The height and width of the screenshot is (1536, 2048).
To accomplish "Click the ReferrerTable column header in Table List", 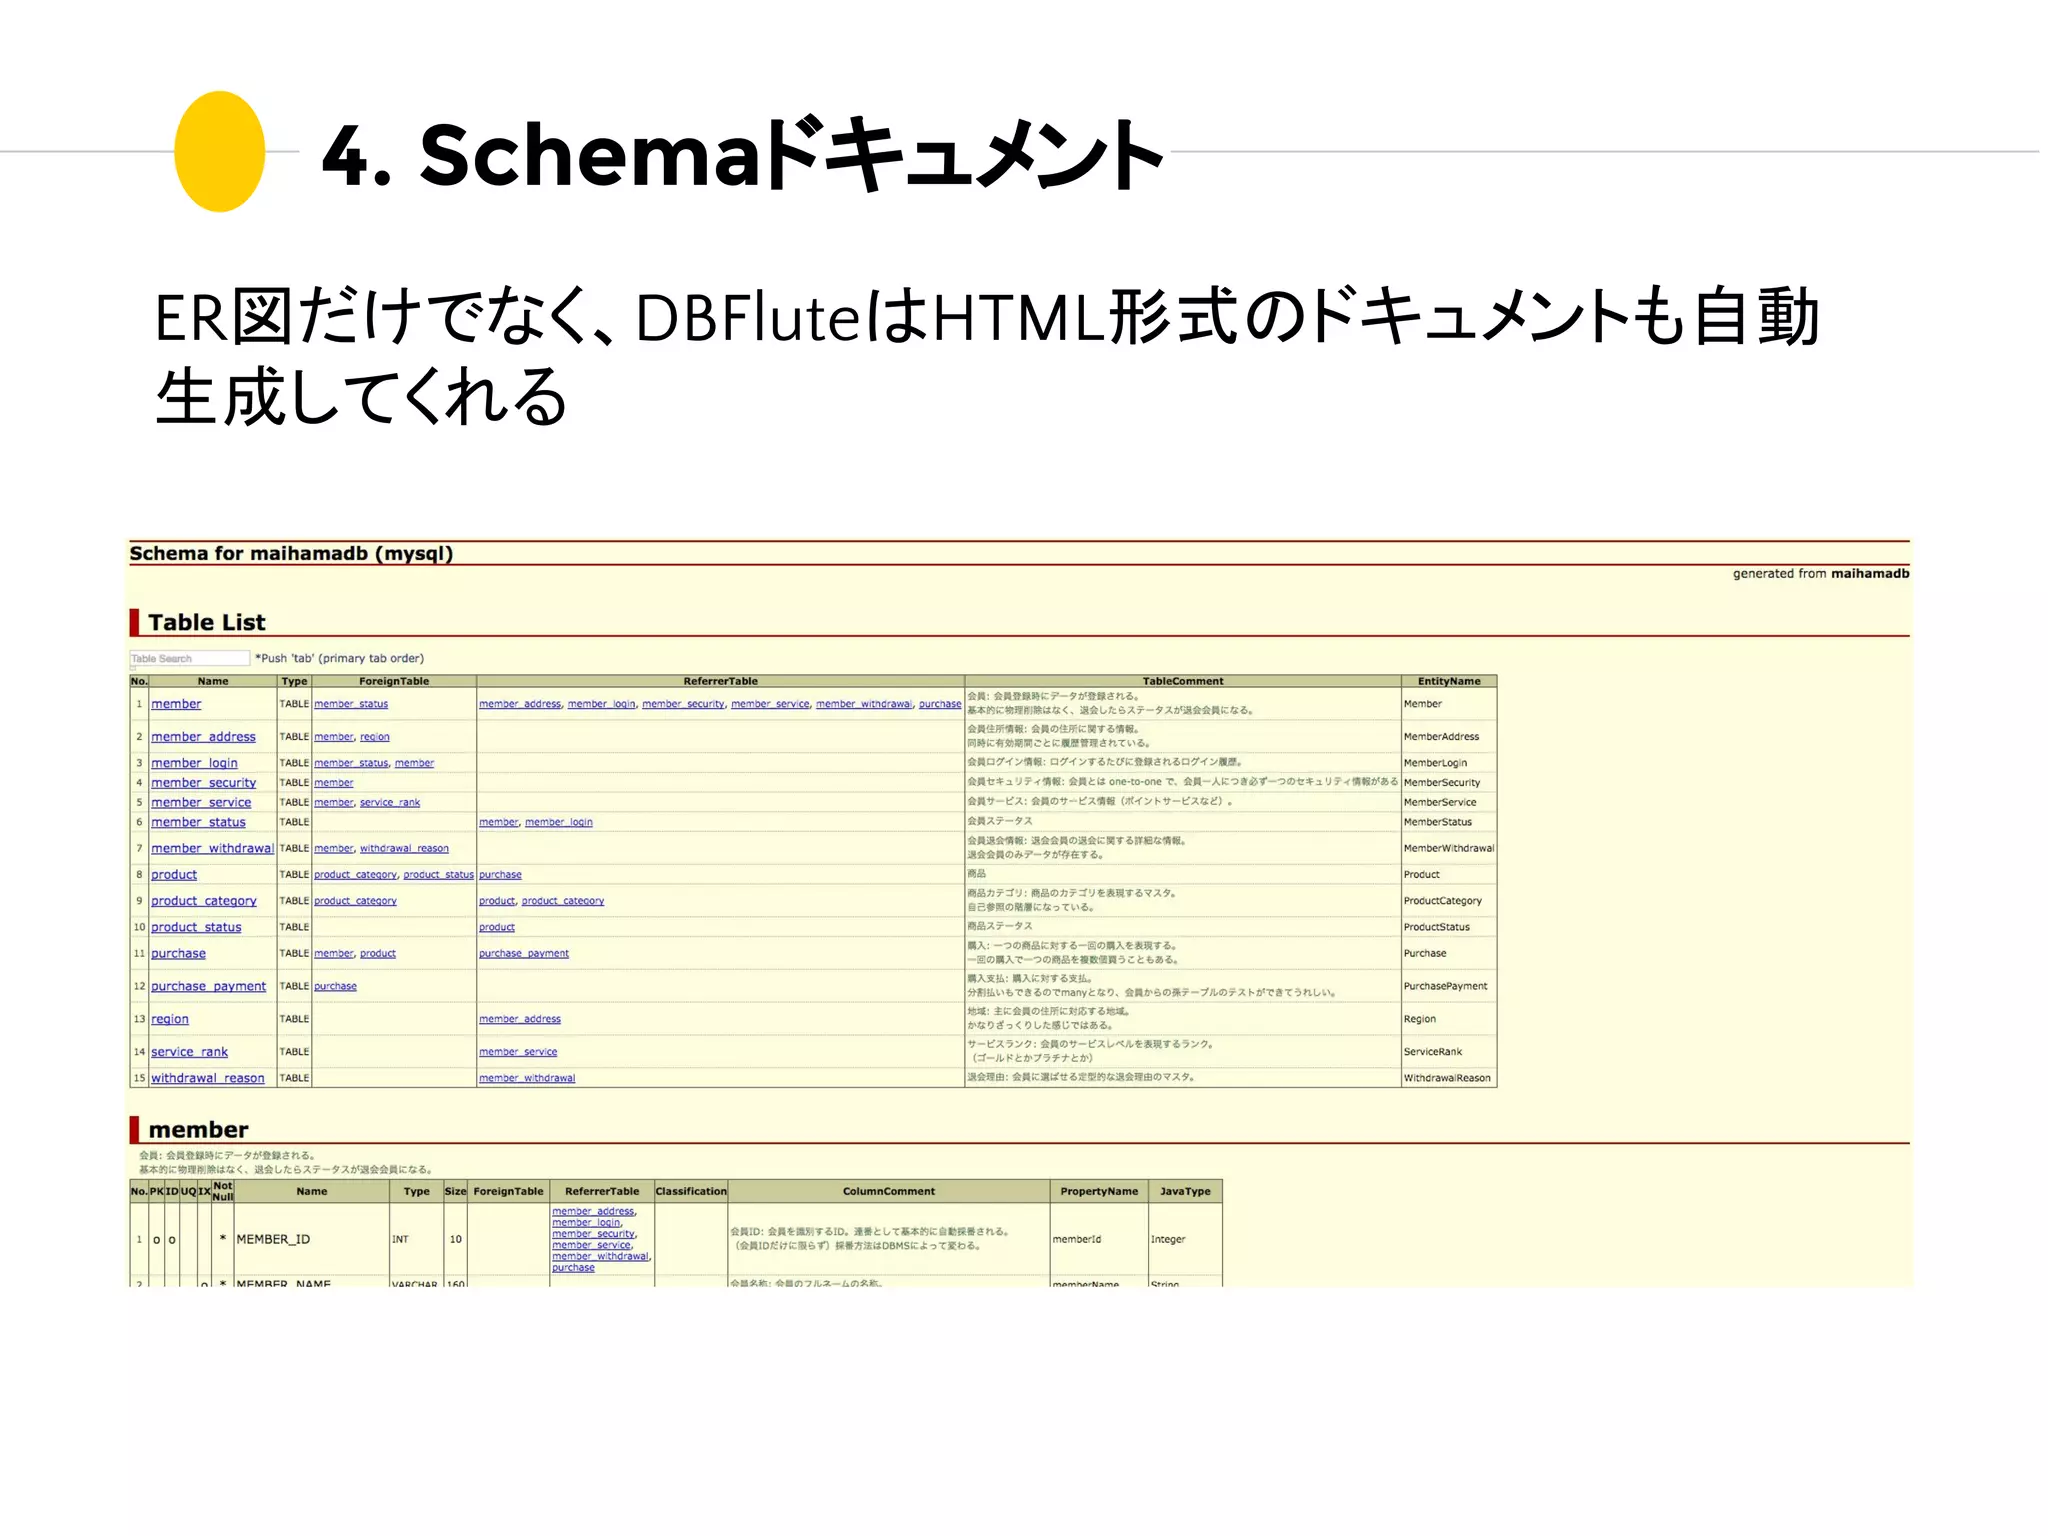I will tap(720, 681).
